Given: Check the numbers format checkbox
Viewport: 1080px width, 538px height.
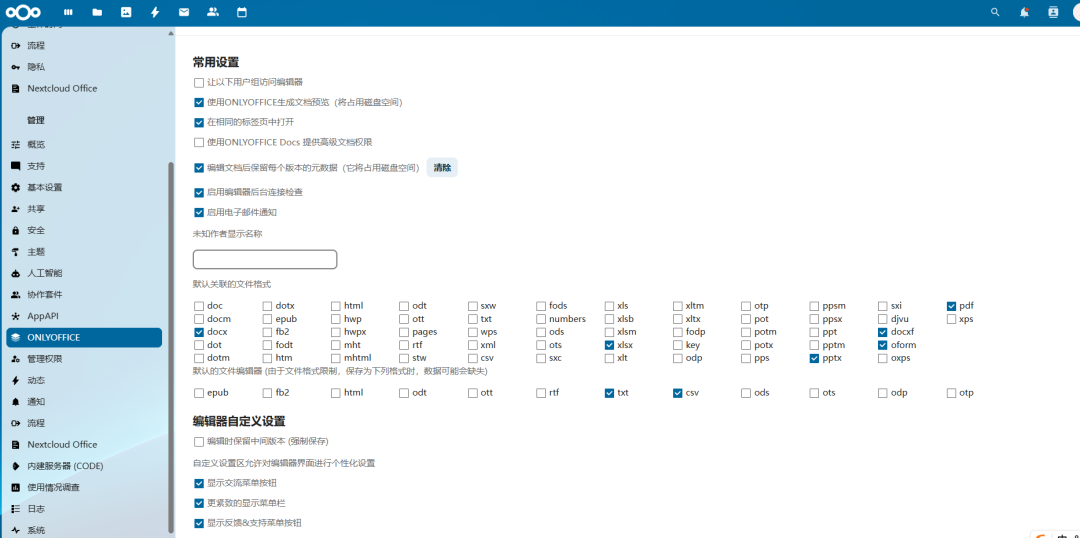Looking at the screenshot, I should (x=541, y=319).
